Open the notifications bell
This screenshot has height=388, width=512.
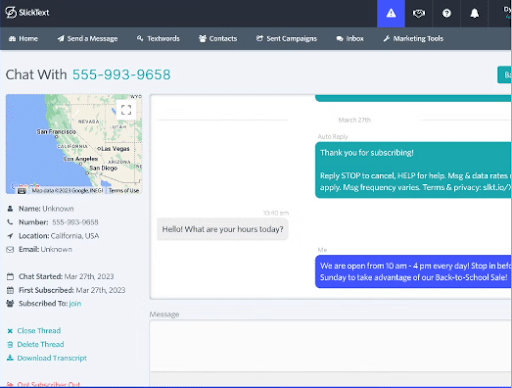pyautogui.click(x=474, y=13)
